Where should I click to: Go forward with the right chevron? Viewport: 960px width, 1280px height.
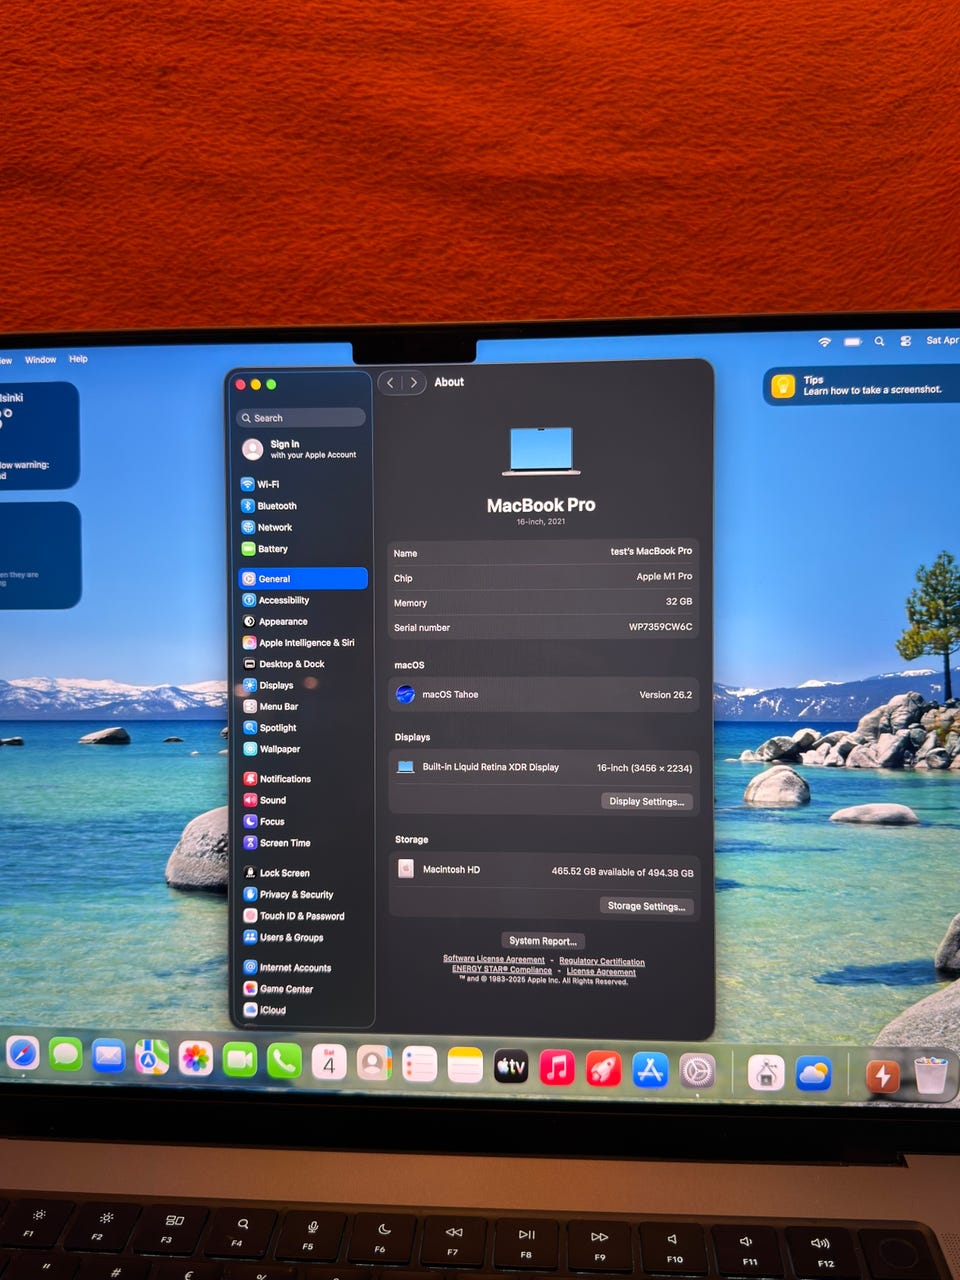(x=414, y=383)
